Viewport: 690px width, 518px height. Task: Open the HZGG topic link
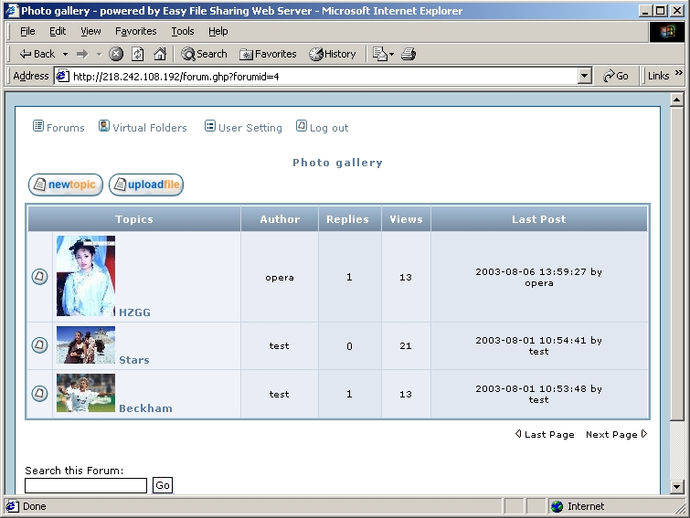(x=135, y=312)
